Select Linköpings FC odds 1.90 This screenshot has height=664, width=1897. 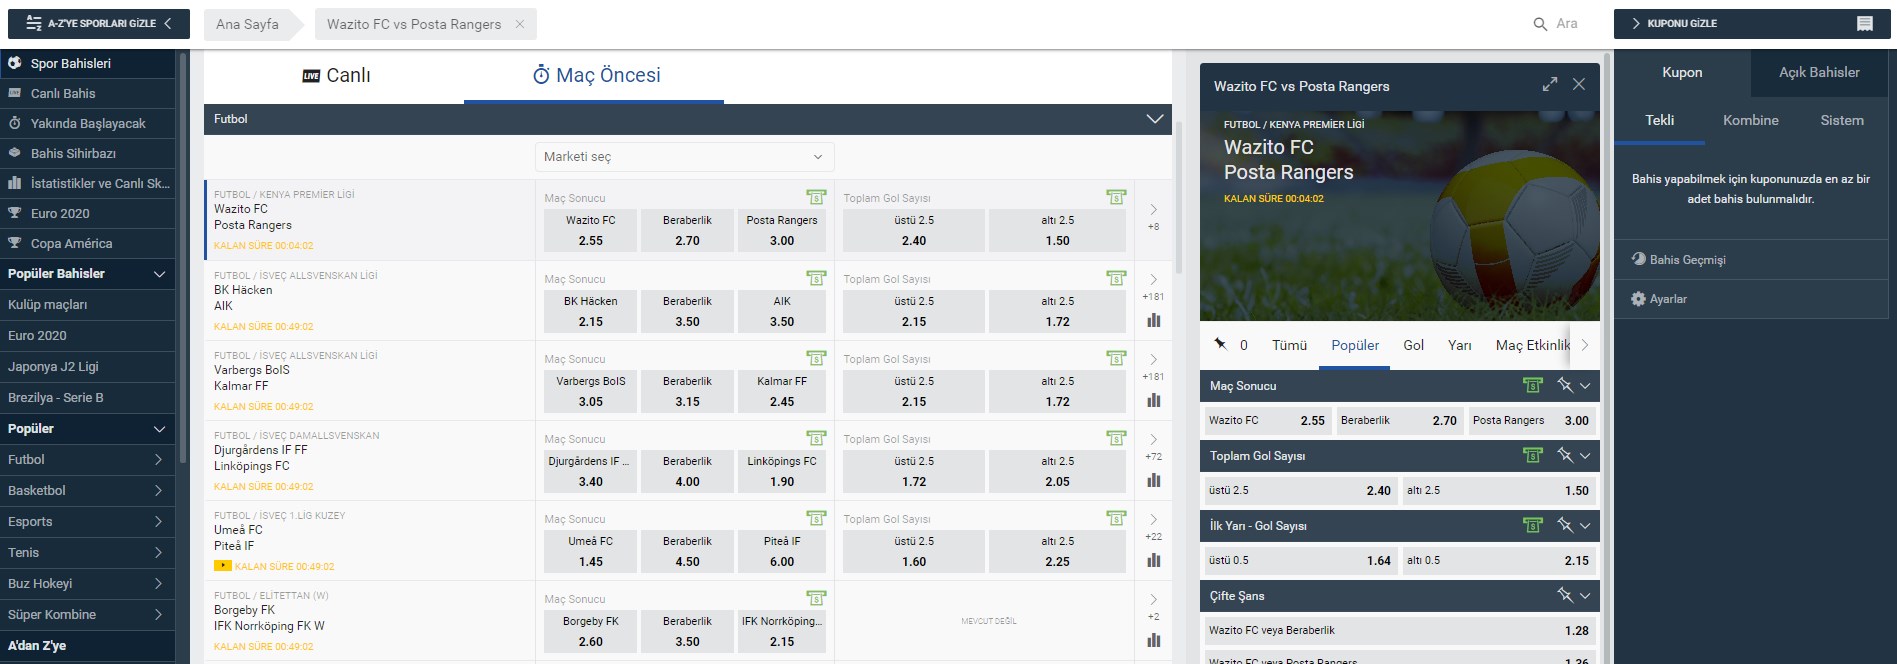[x=782, y=471]
